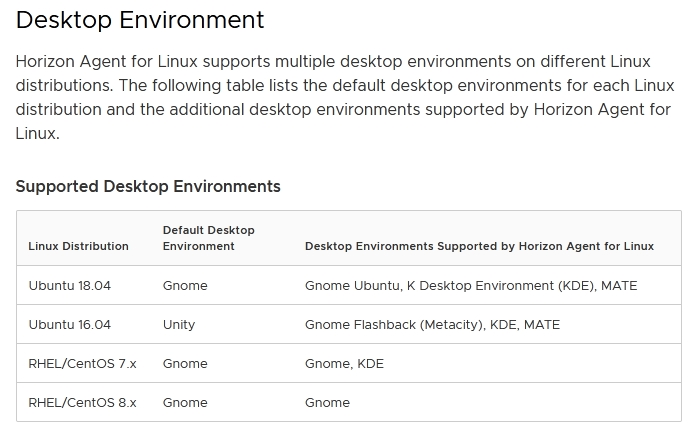697x435 pixels.
Task: Select the Linux Distribution column header
Action: [x=78, y=246]
